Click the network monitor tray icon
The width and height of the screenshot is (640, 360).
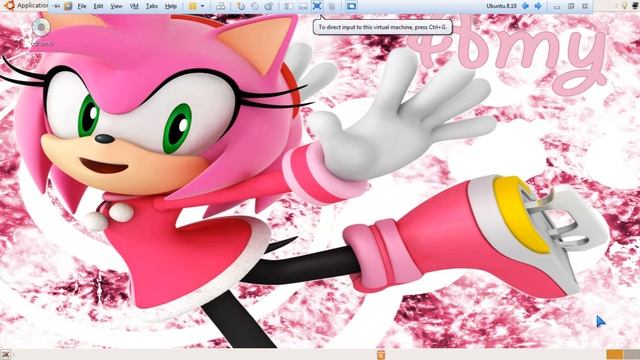pyautogui.click(x=636, y=6)
